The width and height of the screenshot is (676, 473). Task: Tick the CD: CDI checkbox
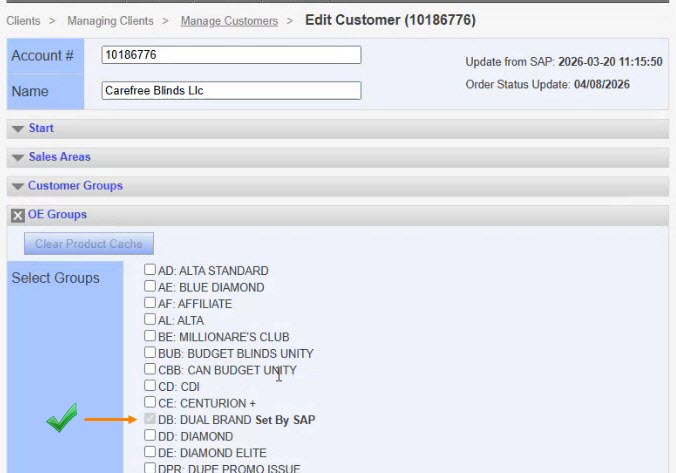[x=150, y=386]
